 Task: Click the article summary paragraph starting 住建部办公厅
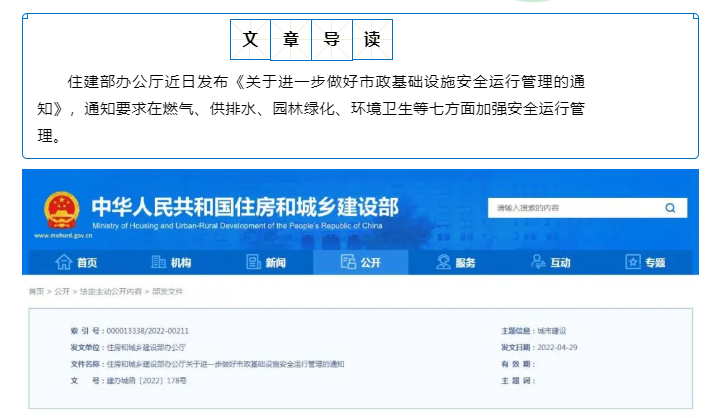[x=311, y=108]
